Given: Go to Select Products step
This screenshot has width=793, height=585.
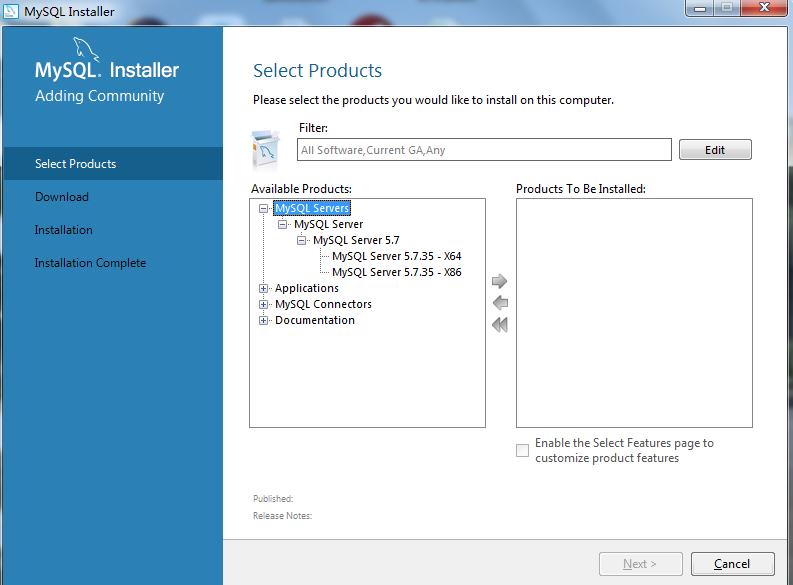Looking at the screenshot, I should (x=113, y=164).
